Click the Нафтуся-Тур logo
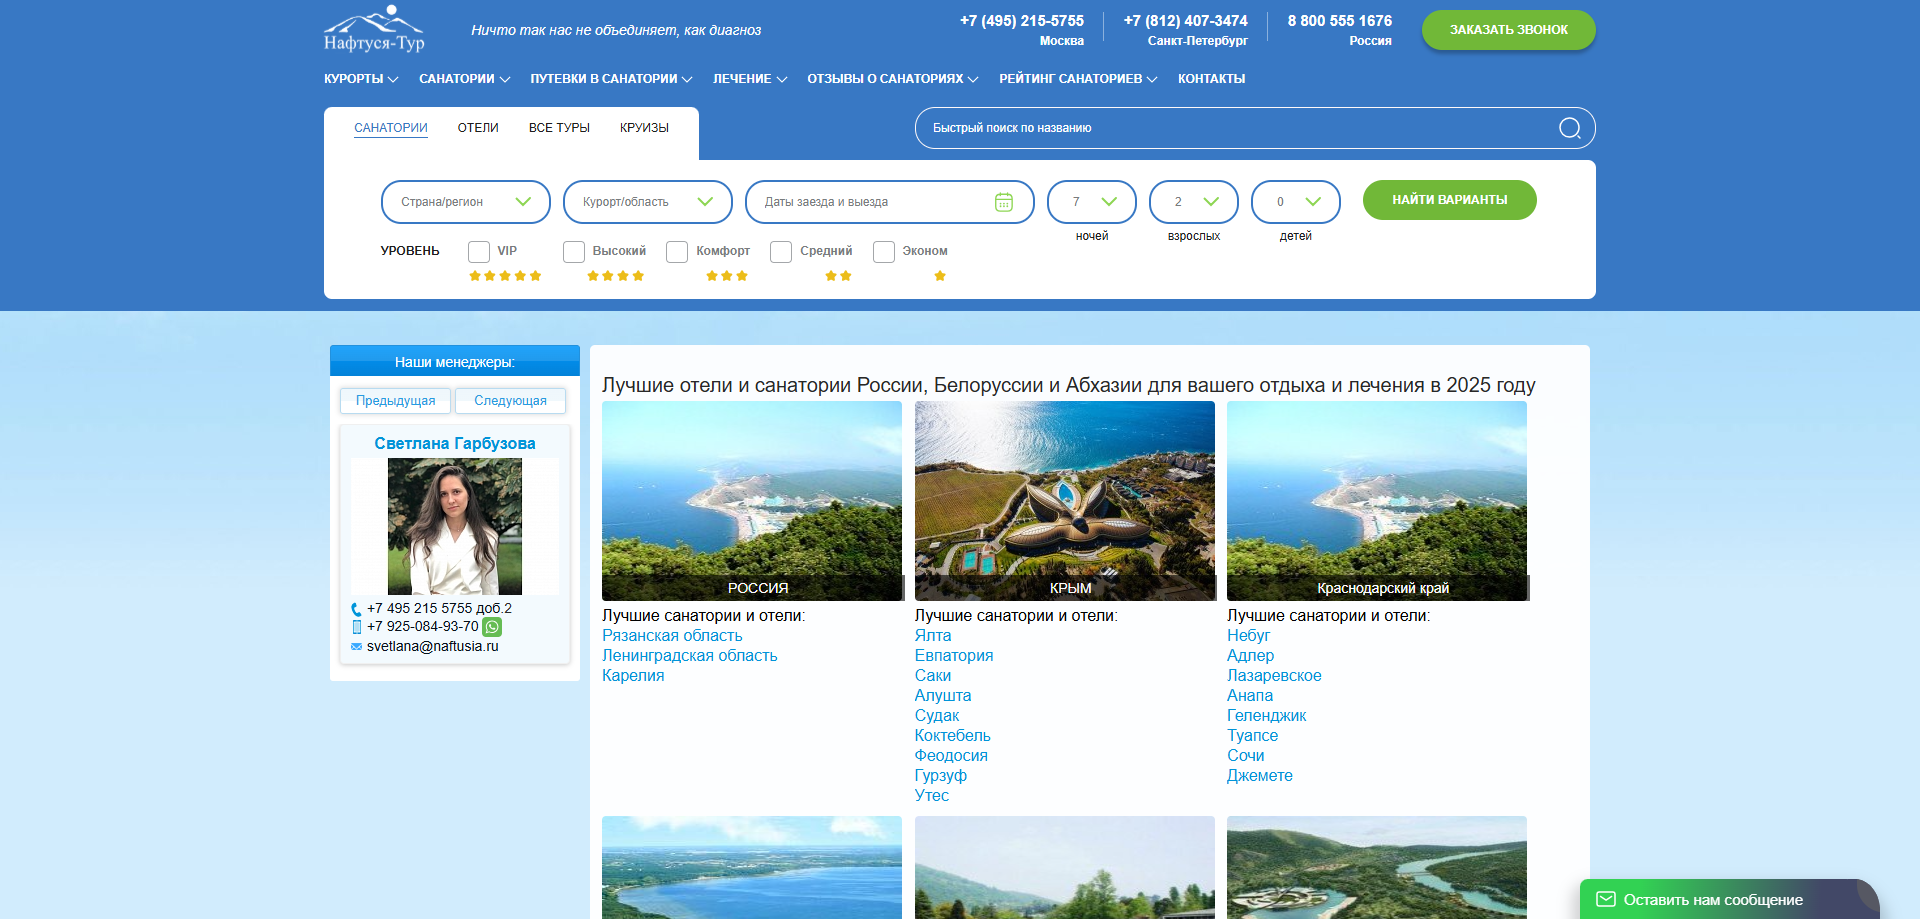This screenshot has width=1920, height=919. click(374, 29)
